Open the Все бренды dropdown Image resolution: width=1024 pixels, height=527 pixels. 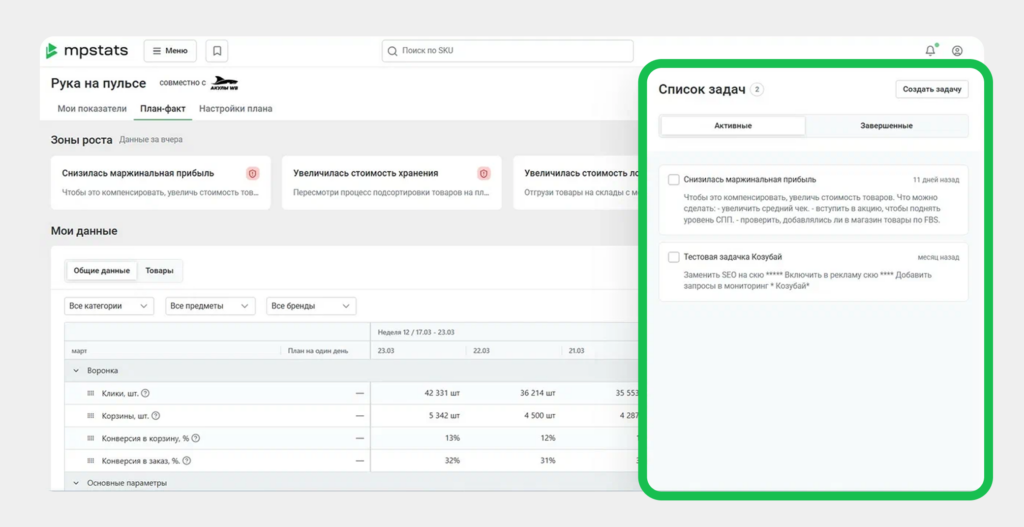pyautogui.click(x=311, y=306)
